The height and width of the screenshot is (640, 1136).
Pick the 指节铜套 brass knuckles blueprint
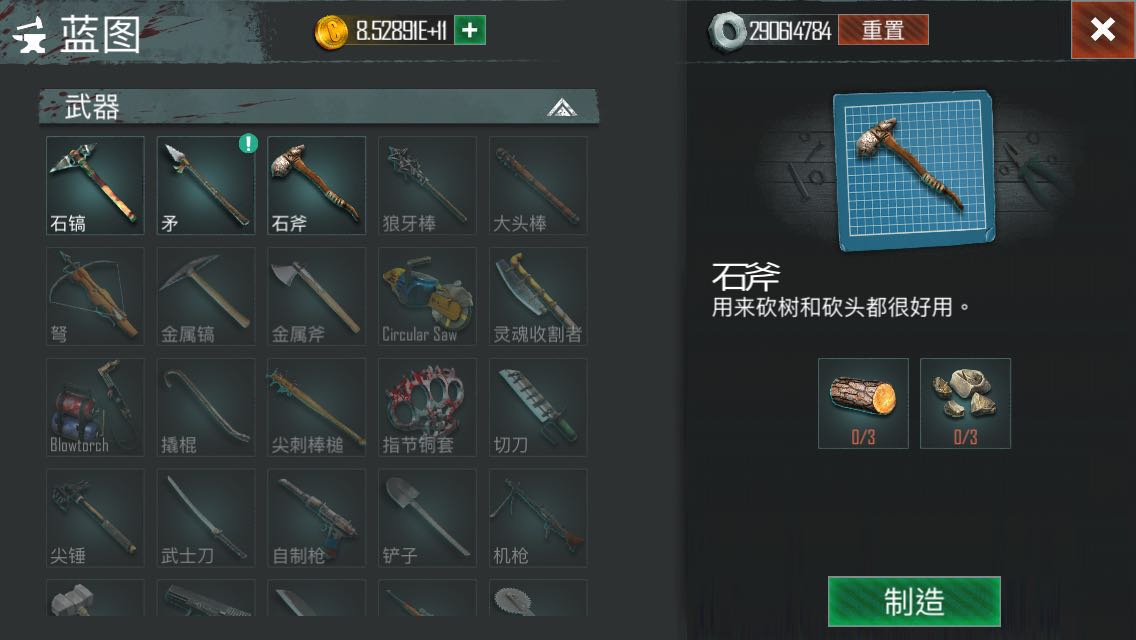(427, 407)
